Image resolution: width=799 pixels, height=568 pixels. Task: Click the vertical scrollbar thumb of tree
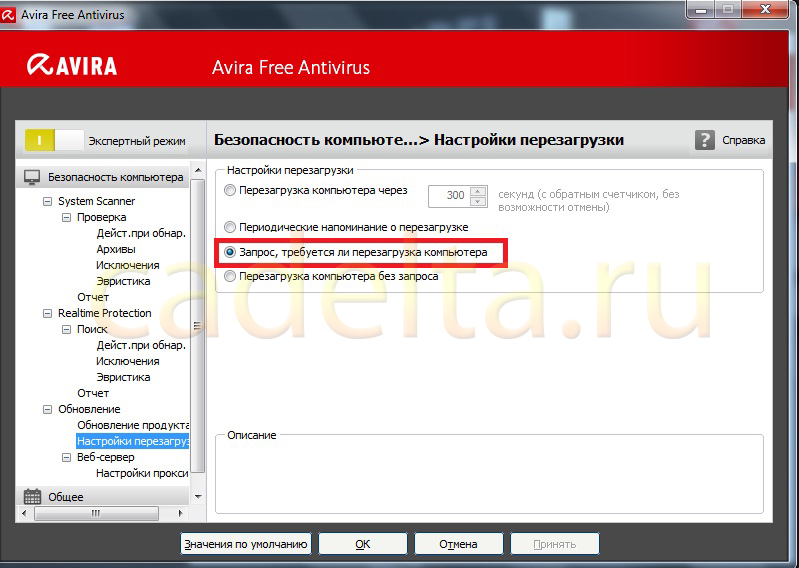pyautogui.click(x=198, y=326)
